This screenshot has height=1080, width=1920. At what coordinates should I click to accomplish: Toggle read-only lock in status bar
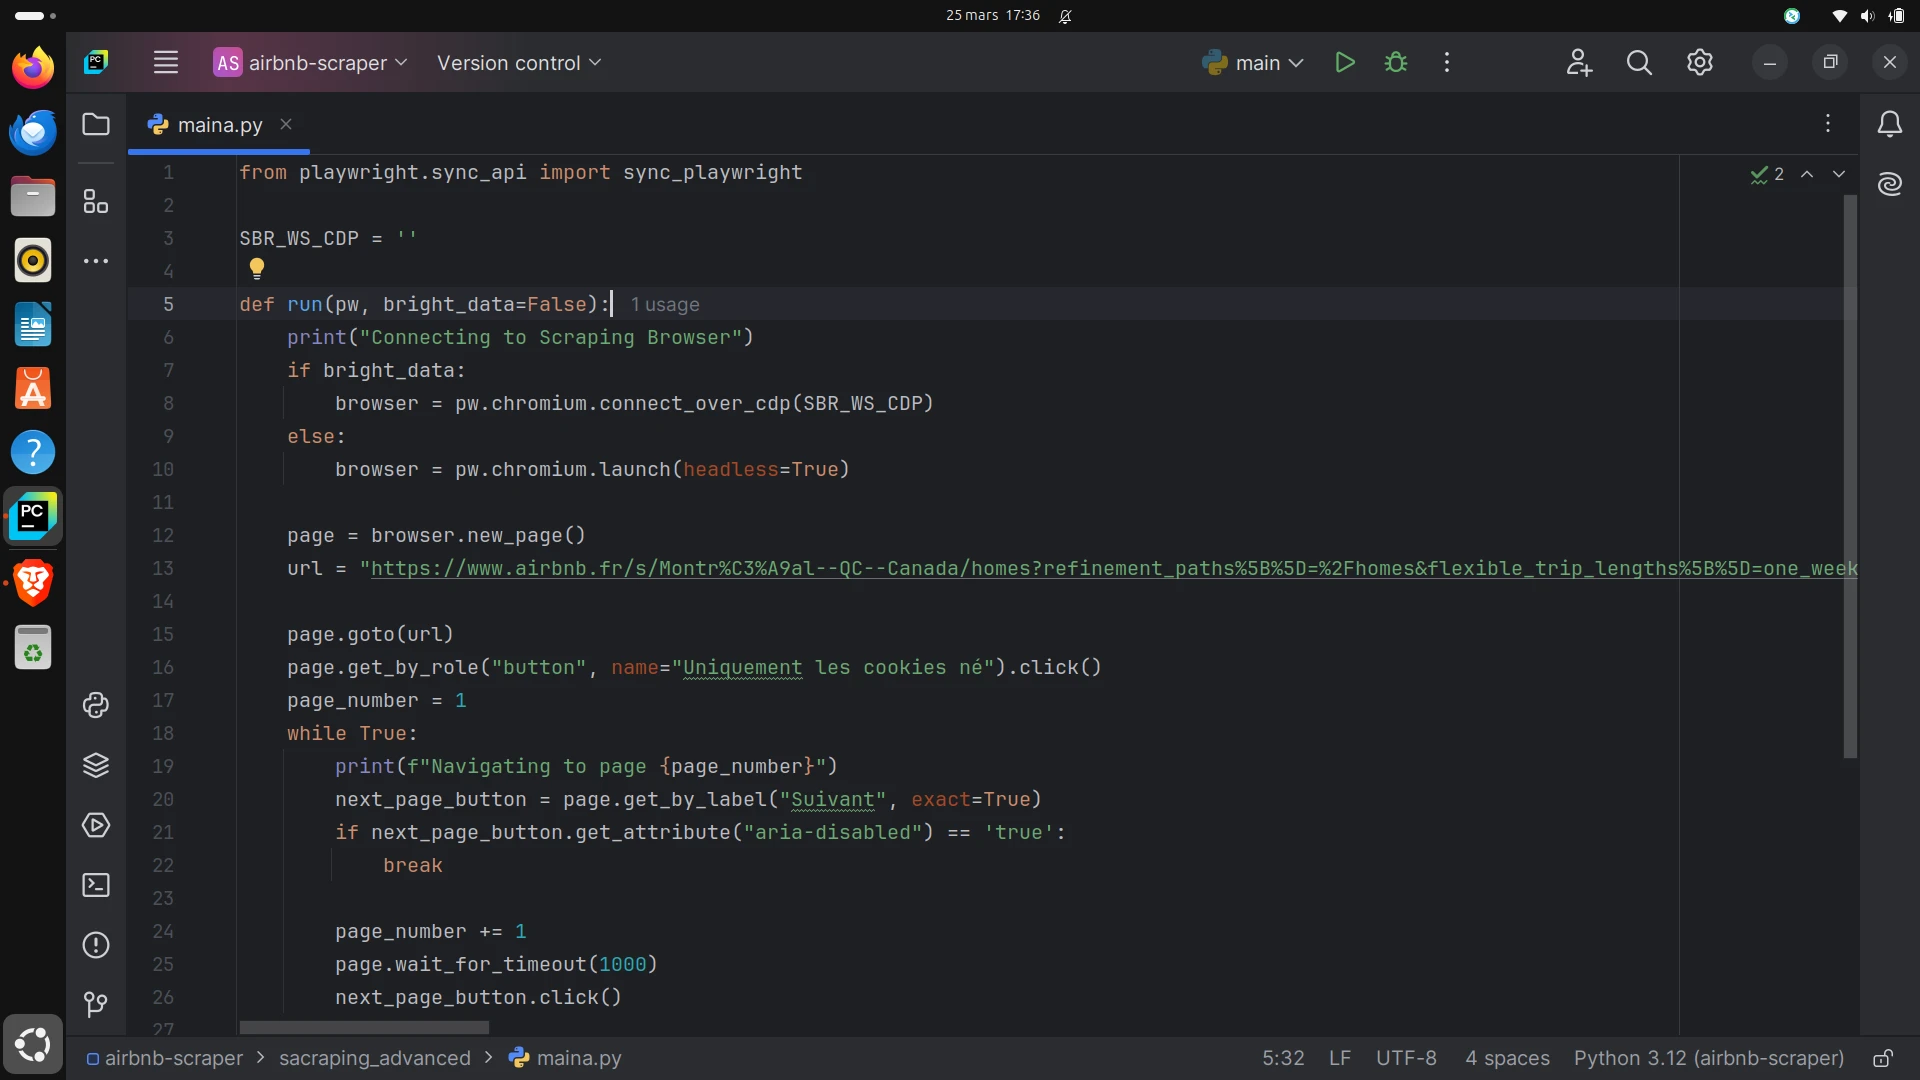(1883, 1059)
